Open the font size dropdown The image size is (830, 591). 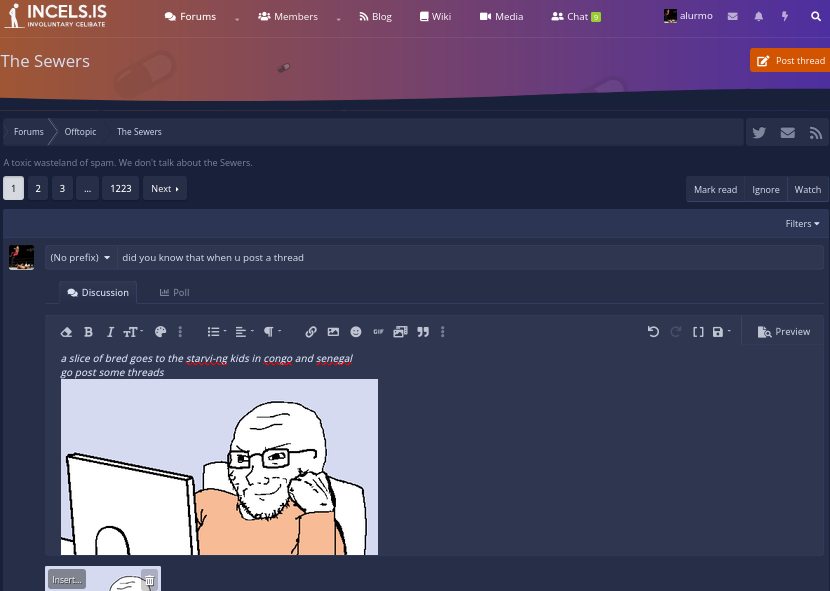(133, 332)
